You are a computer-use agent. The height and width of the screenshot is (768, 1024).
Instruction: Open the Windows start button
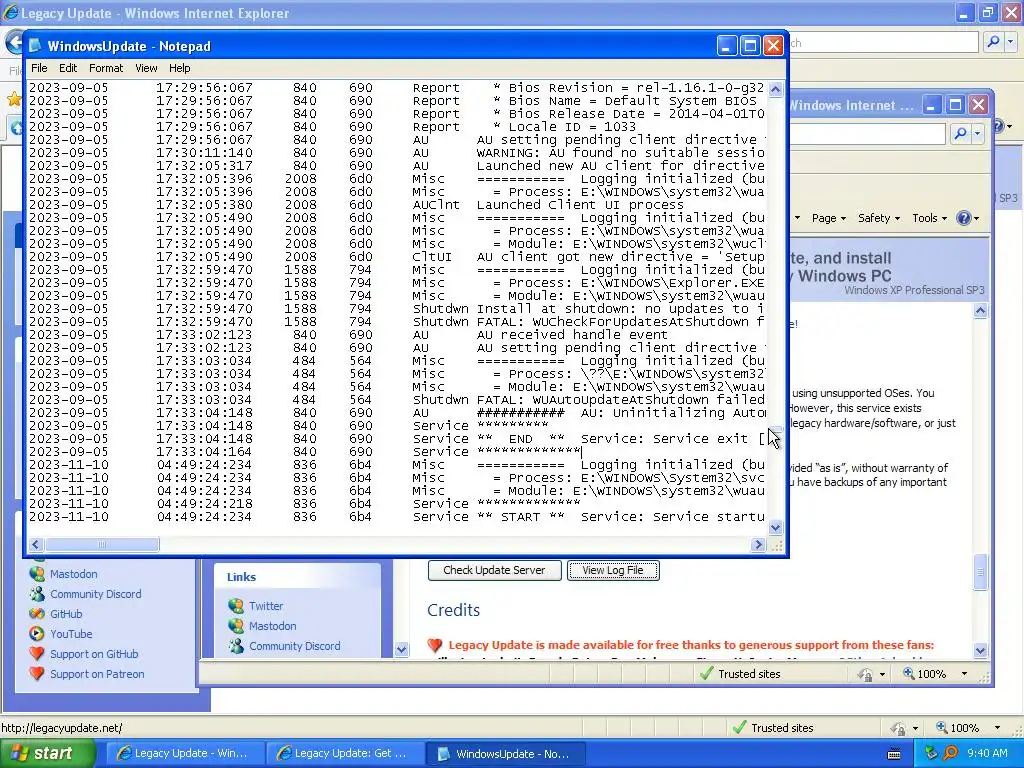47,754
